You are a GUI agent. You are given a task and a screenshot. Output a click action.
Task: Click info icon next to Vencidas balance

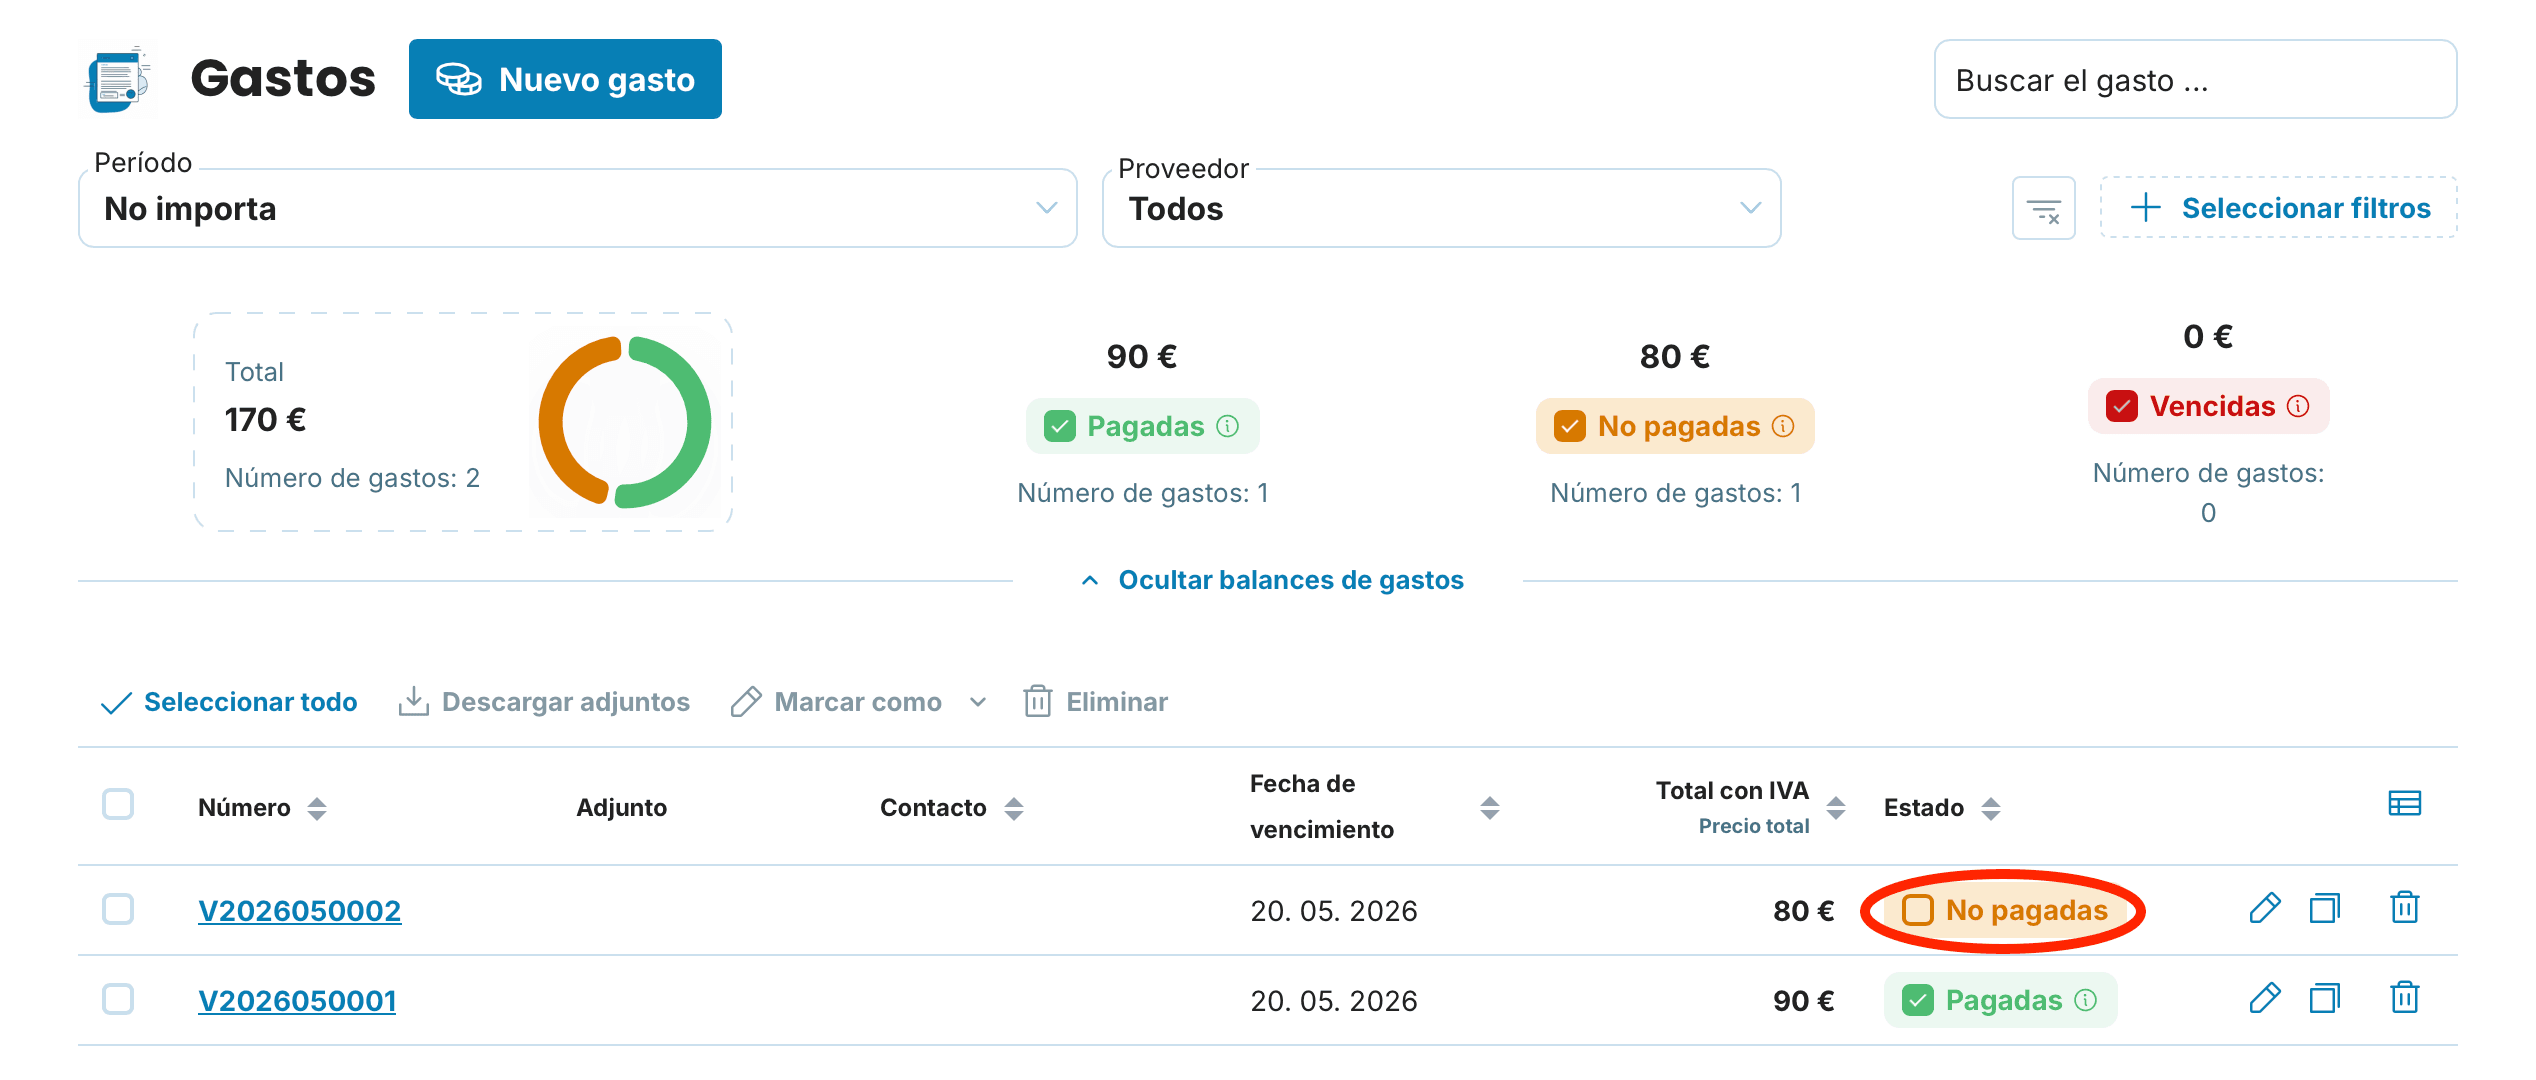tap(2298, 406)
